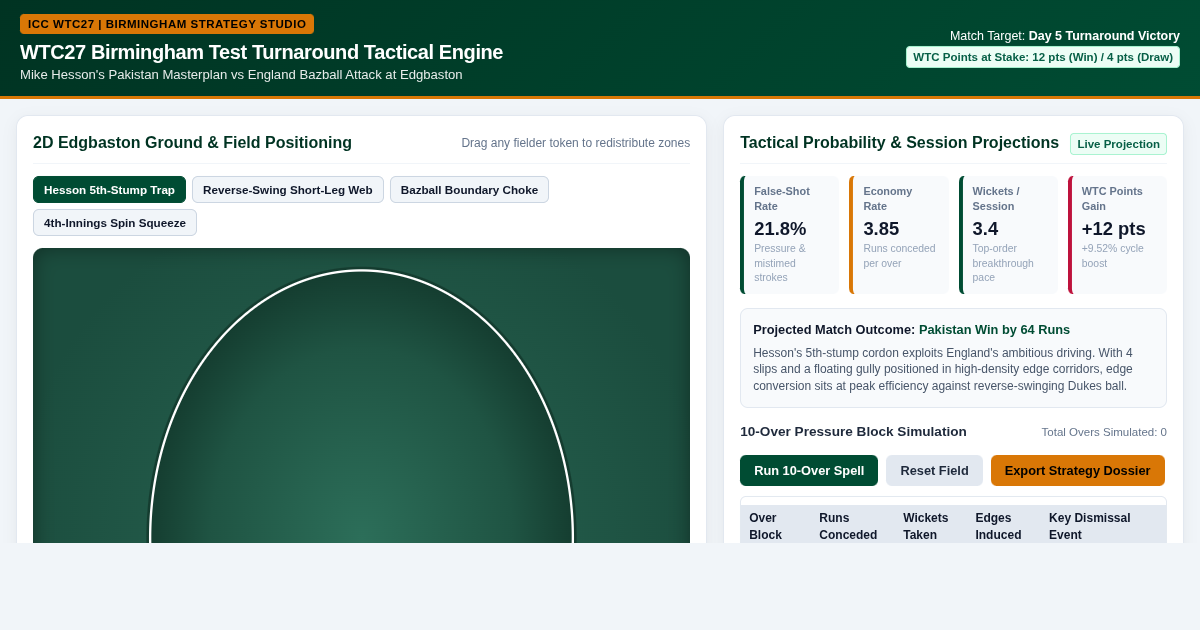Open the False-Shot Rate stat card
The image size is (1200, 630).
click(x=789, y=235)
